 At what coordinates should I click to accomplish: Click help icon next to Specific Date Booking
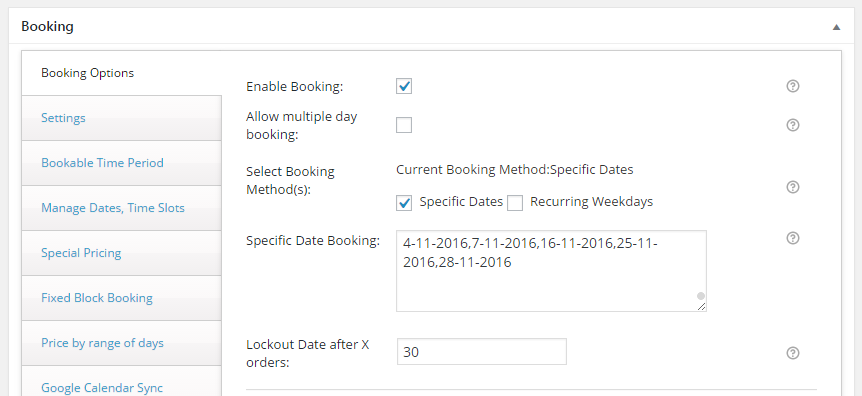point(793,238)
